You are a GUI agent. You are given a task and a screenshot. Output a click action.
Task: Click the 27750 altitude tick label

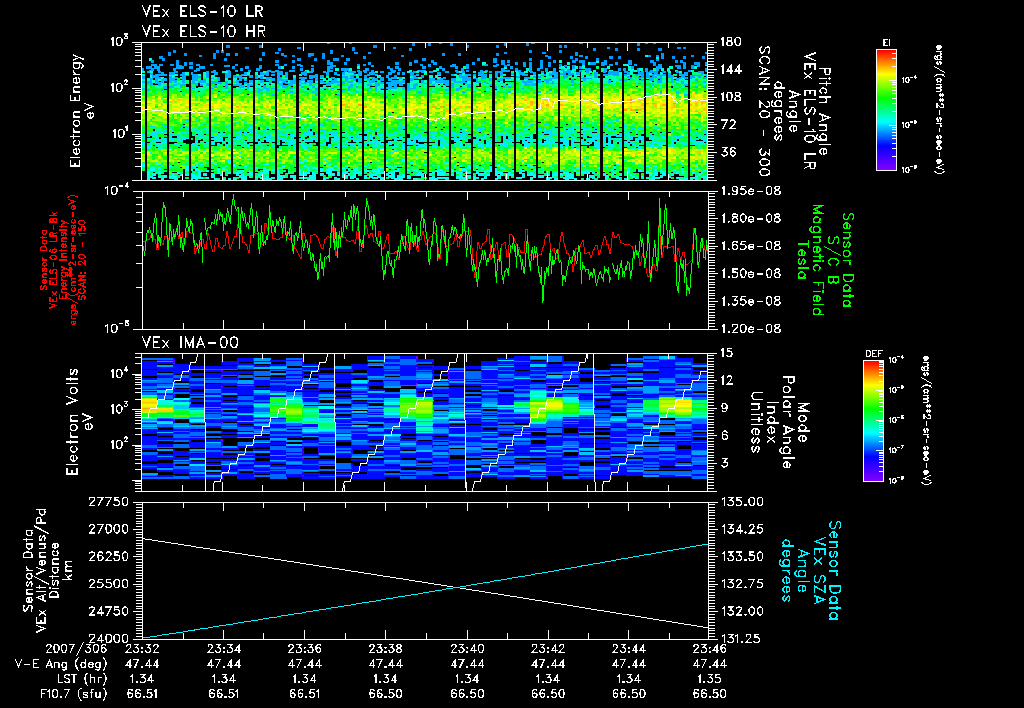tap(108, 502)
